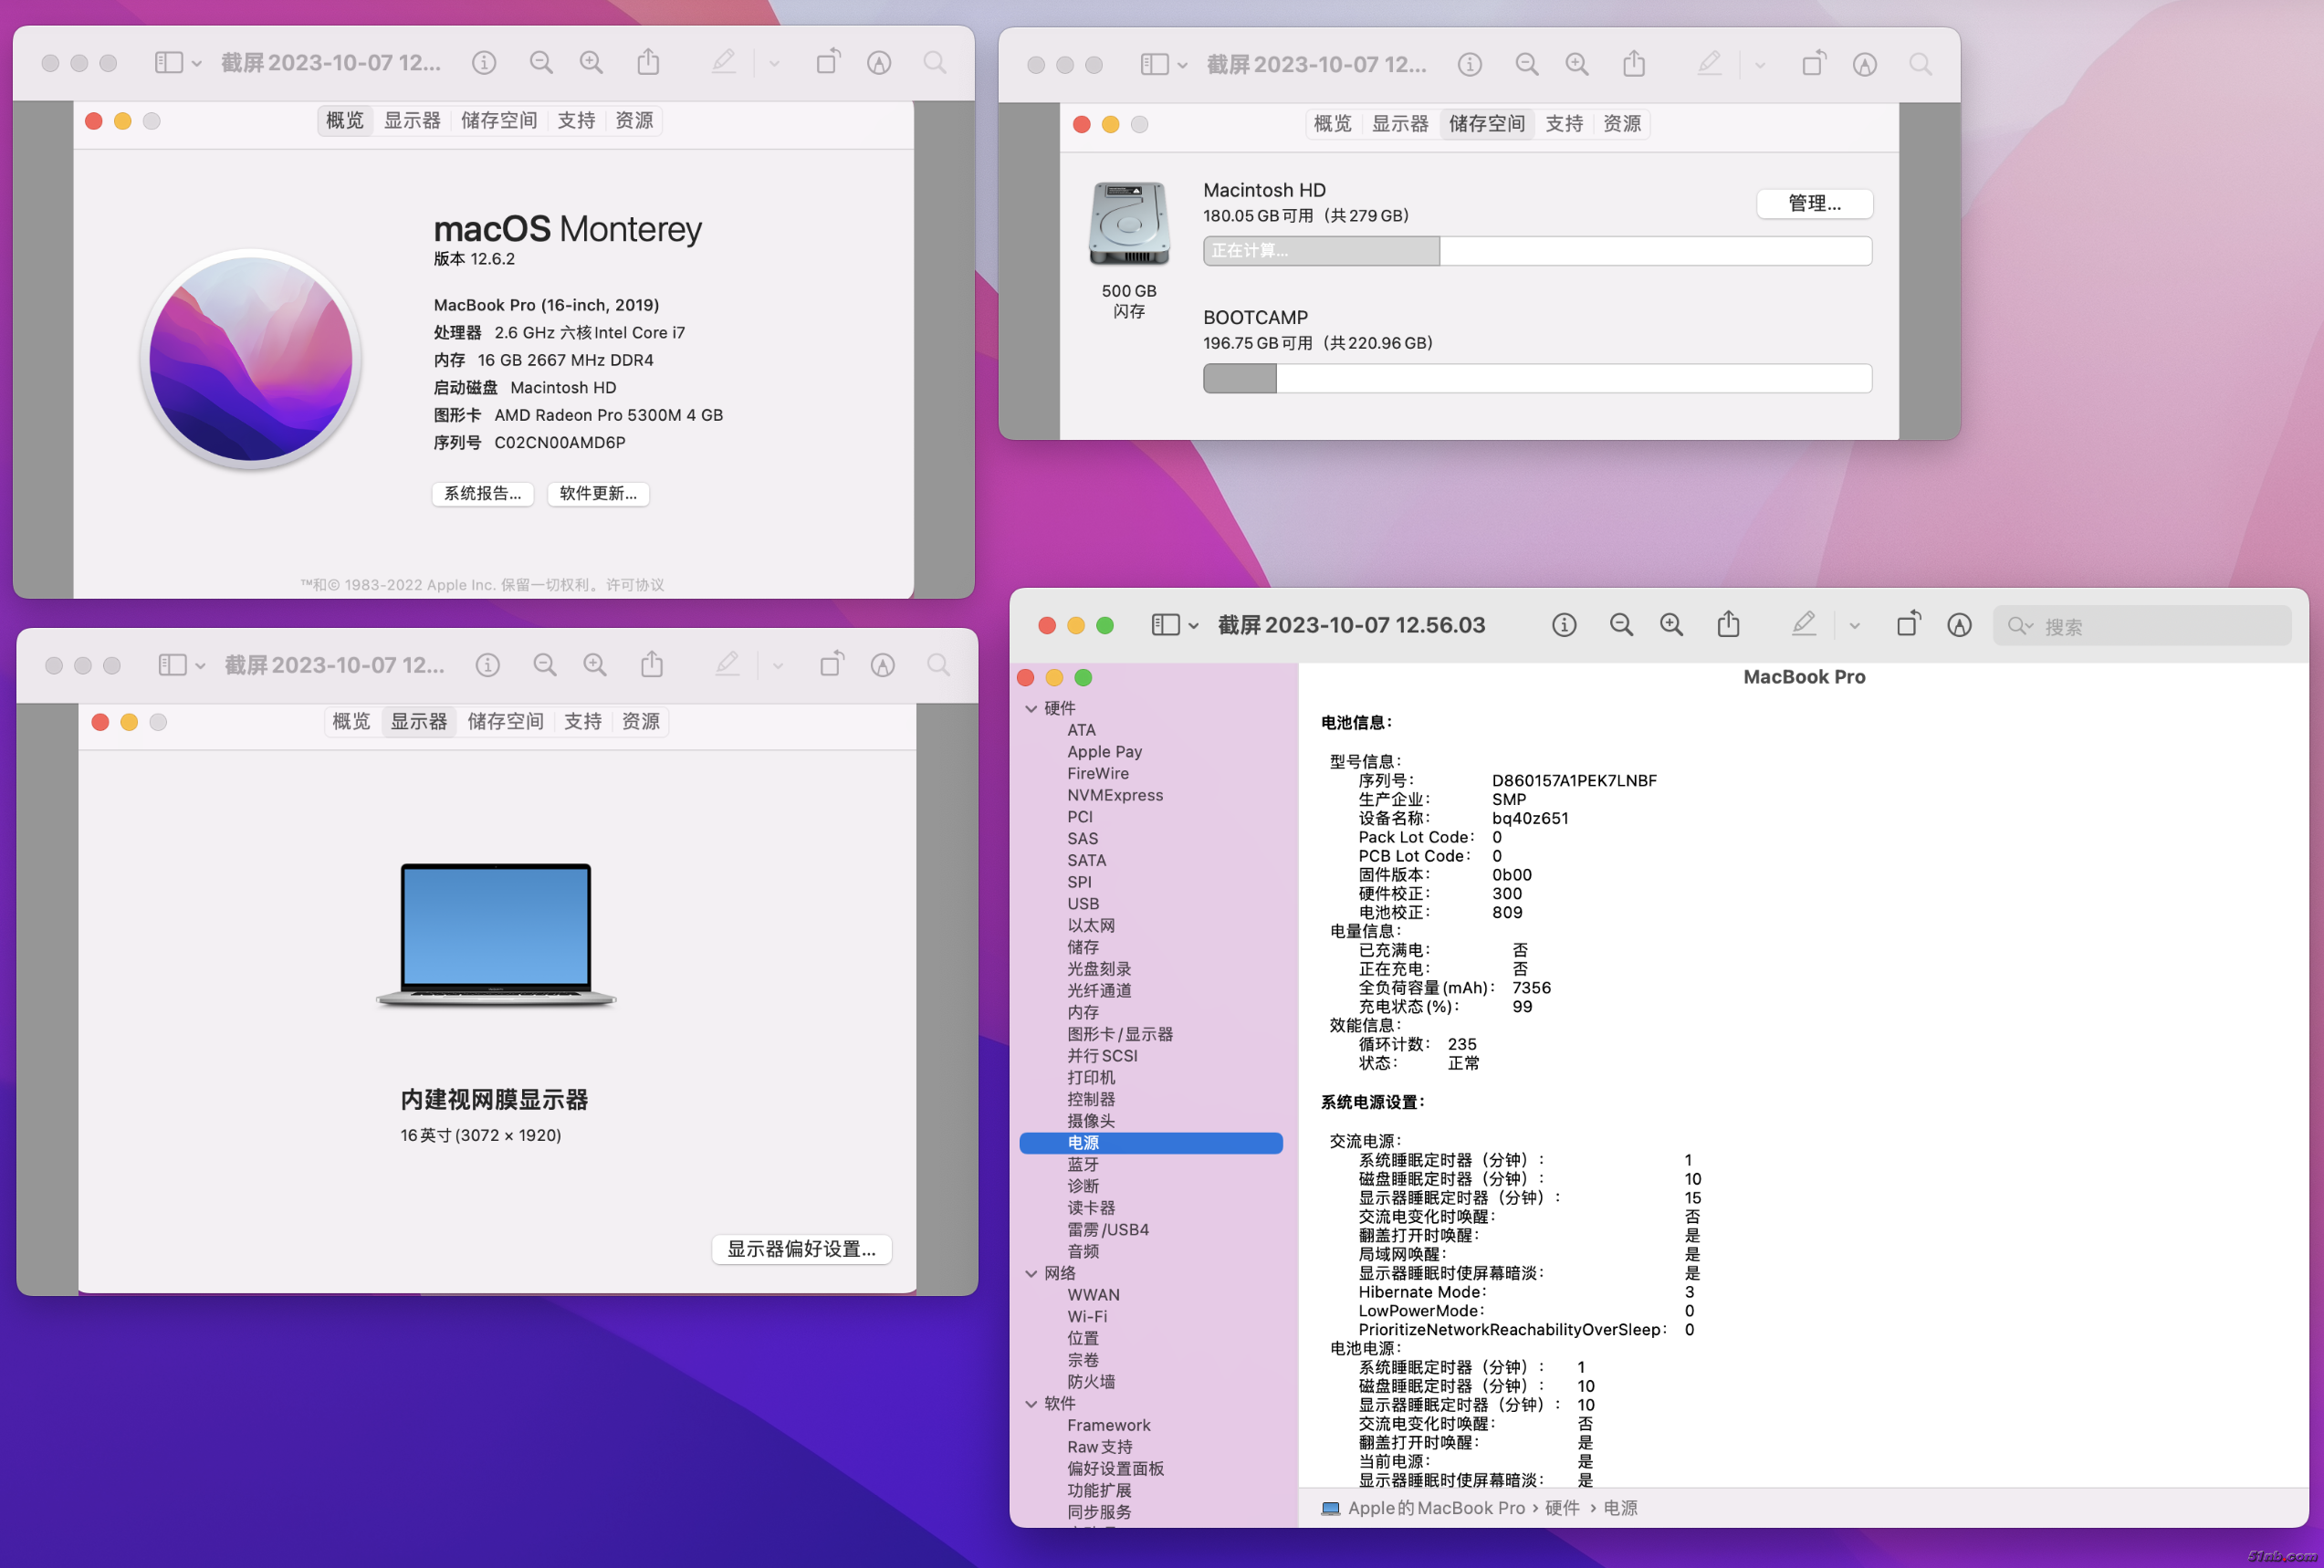Click the 管理... button for Macintosh HD
Viewport: 2324px width, 1568px height.
[x=1814, y=204]
